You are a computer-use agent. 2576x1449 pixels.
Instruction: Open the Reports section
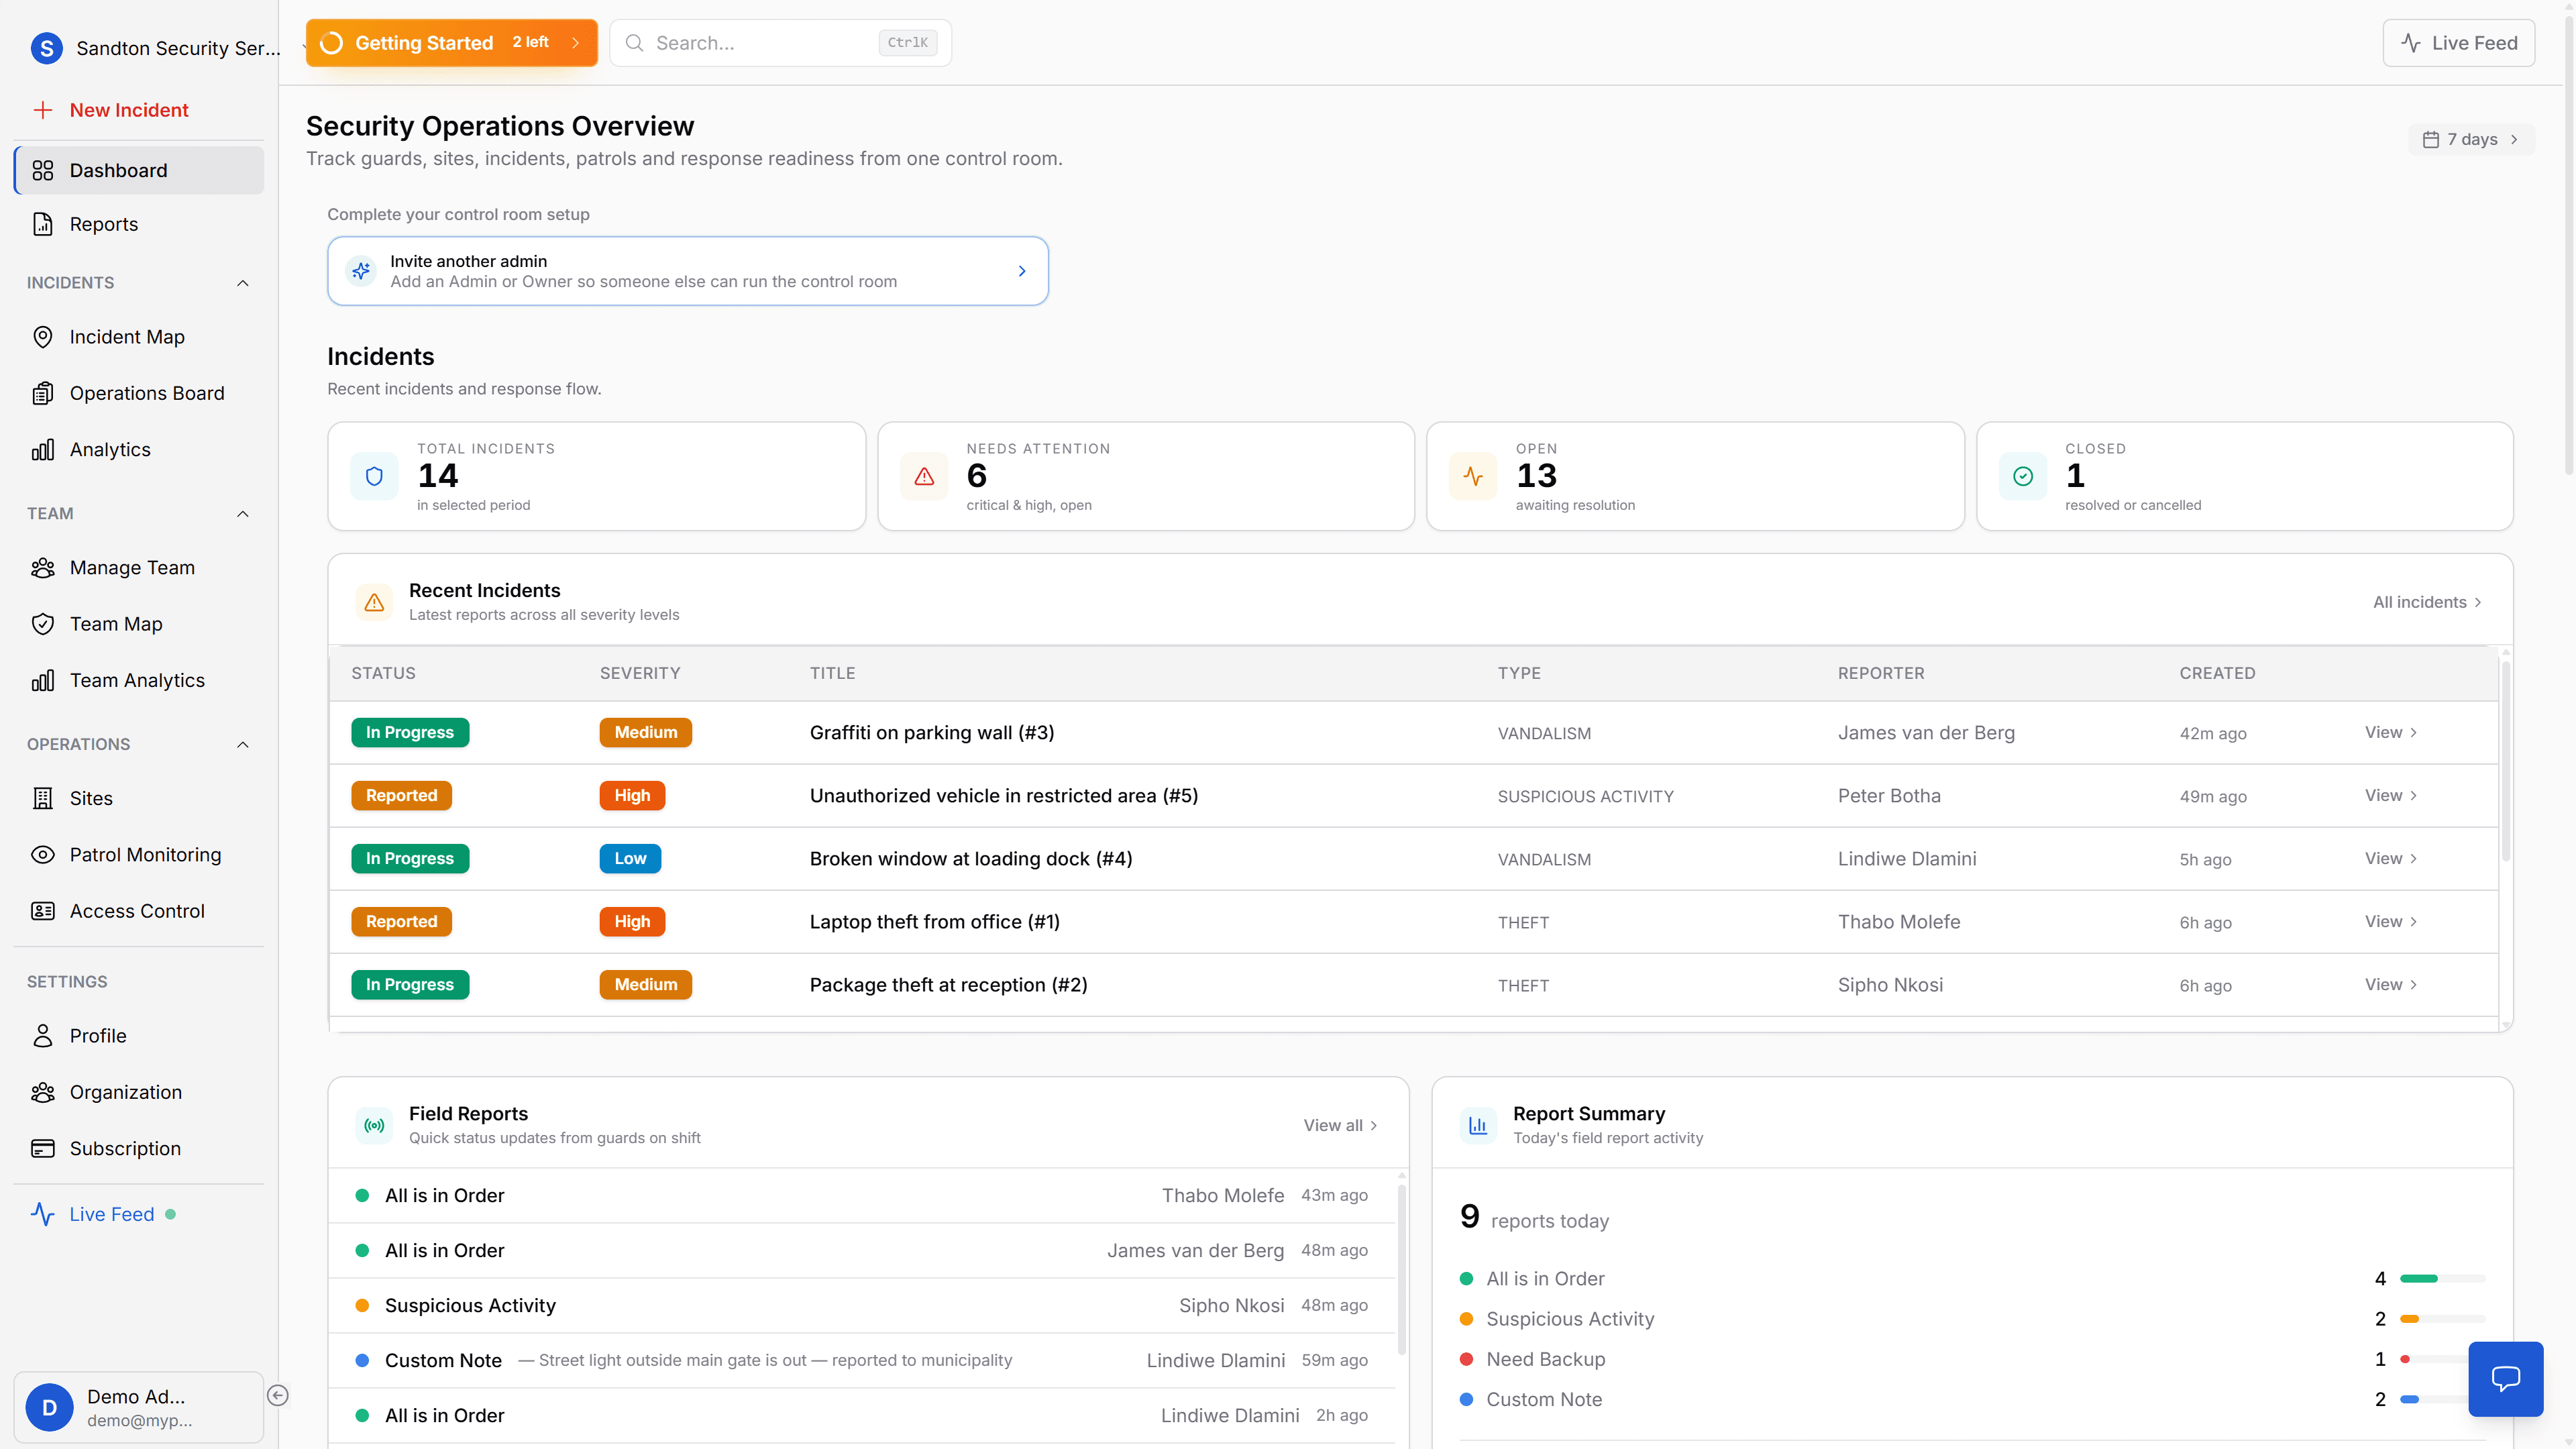(104, 224)
